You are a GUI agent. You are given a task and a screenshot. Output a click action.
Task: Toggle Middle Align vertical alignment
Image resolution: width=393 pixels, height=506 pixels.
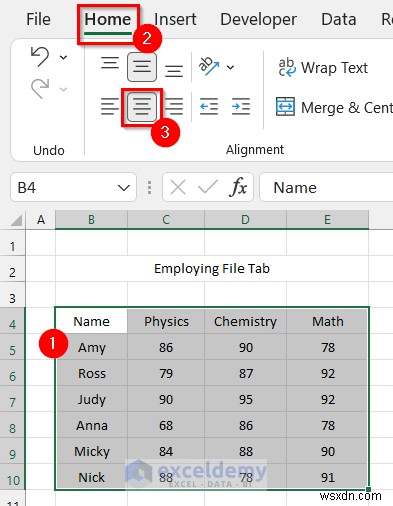click(x=142, y=67)
